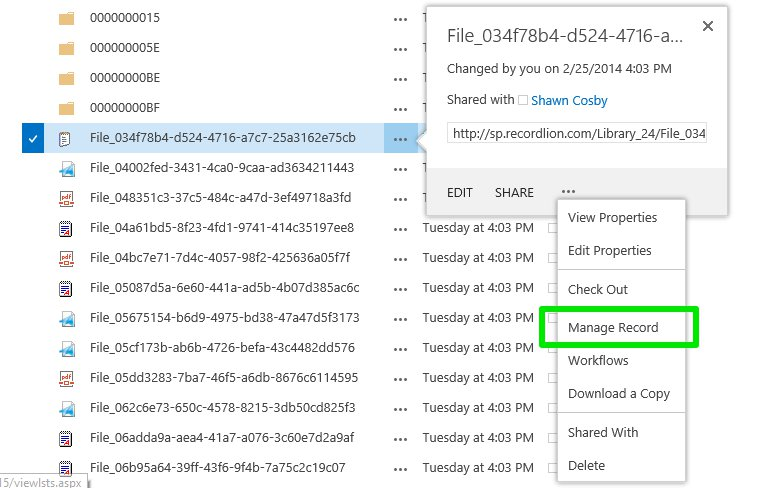Viewport: 765px width, 488px height.
Task: Close the file callout with X
Action: (x=708, y=27)
